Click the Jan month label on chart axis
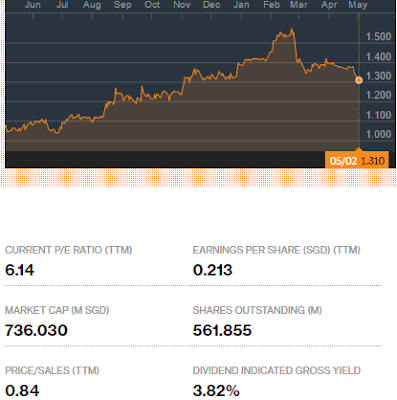 [x=241, y=5]
